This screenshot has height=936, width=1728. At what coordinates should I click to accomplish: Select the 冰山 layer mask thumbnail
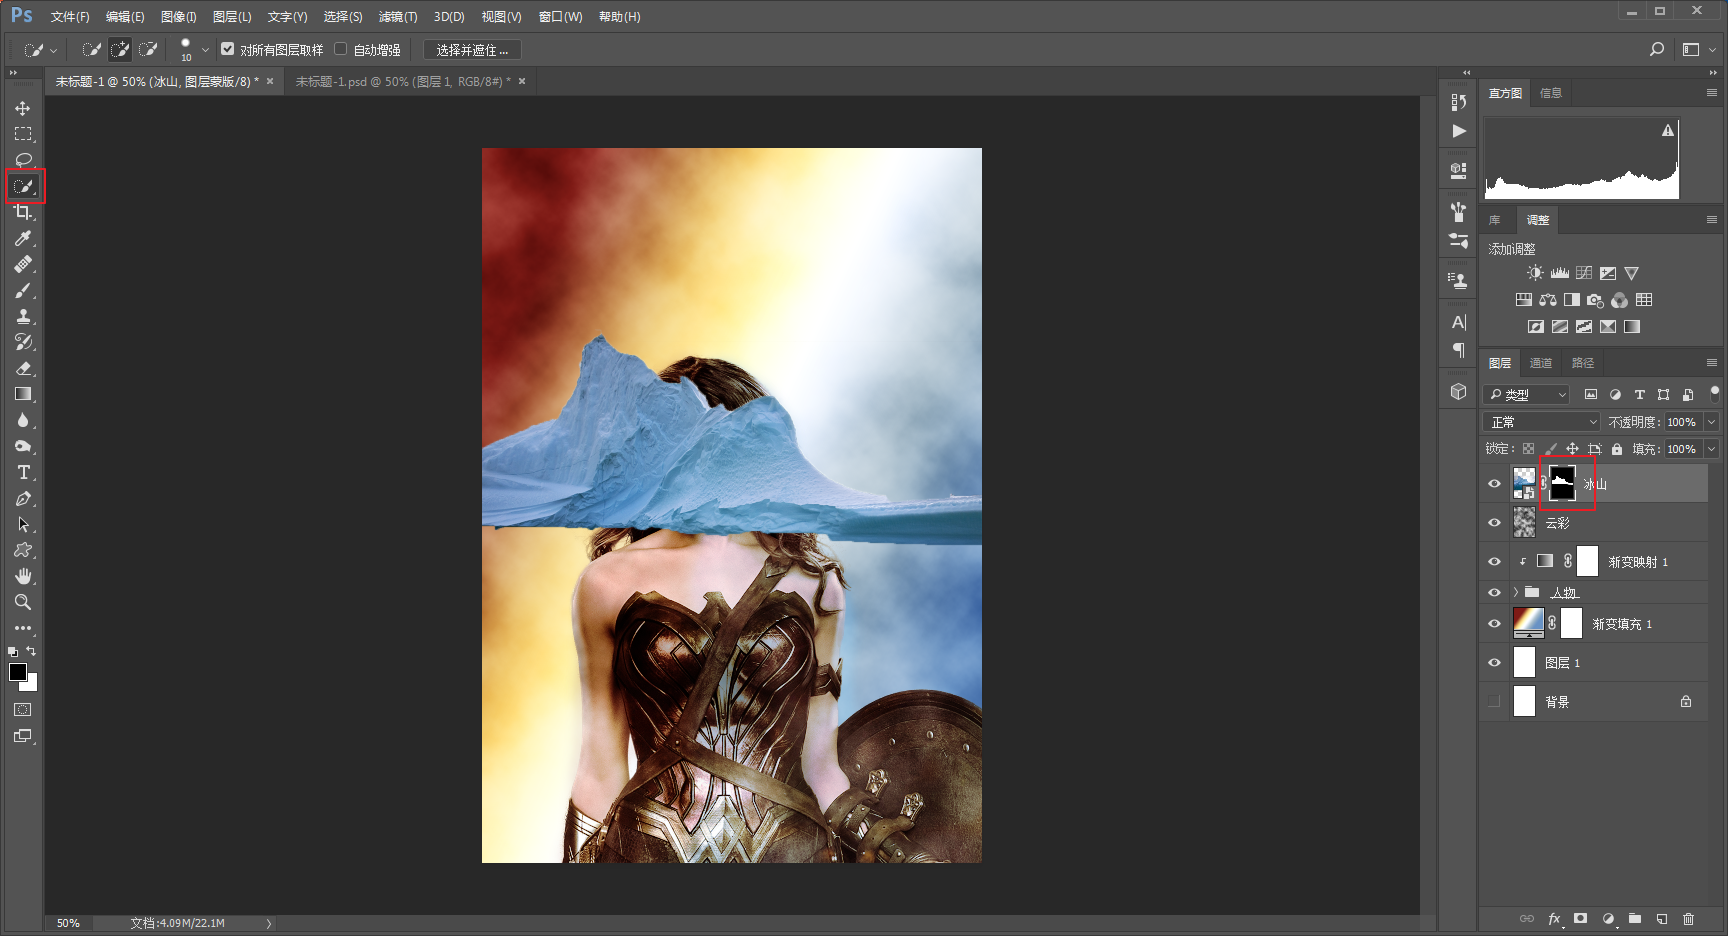[1562, 484]
